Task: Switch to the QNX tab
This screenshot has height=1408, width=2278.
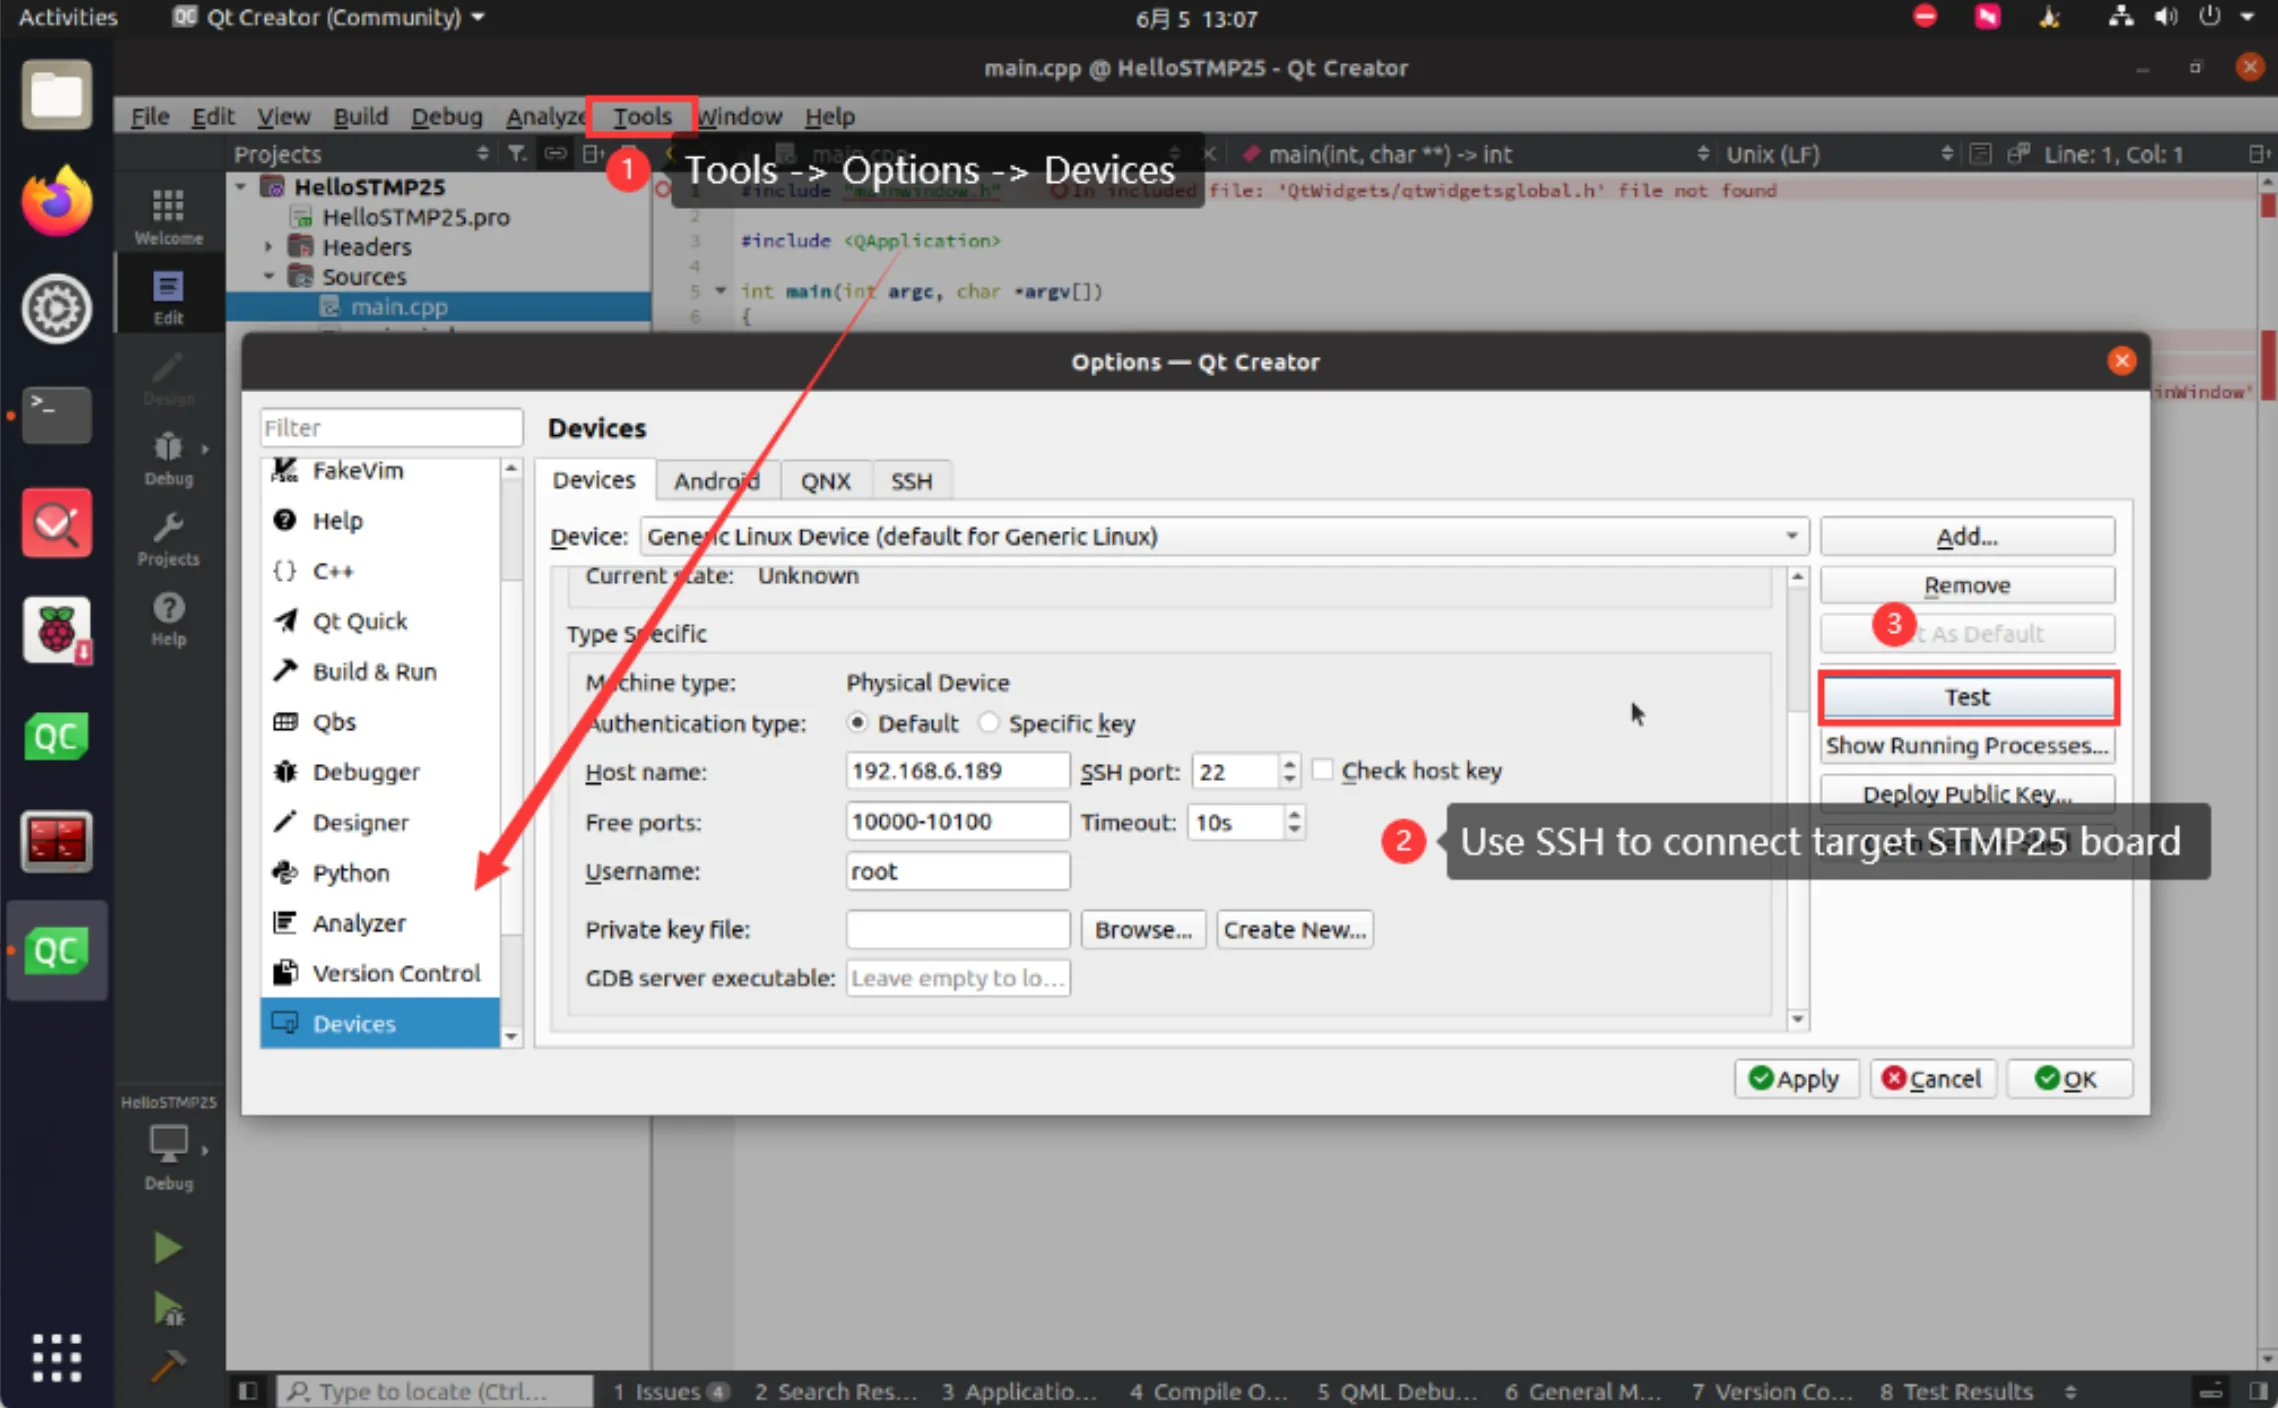Action: 825,481
